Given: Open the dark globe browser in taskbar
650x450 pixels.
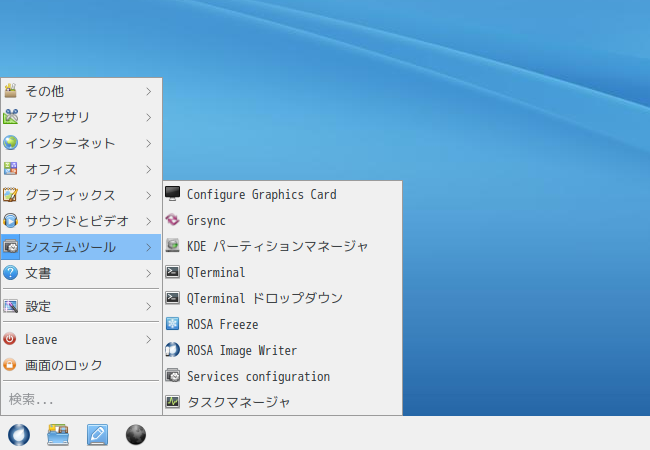Looking at the screenshot, I should [x=136, y=435].
